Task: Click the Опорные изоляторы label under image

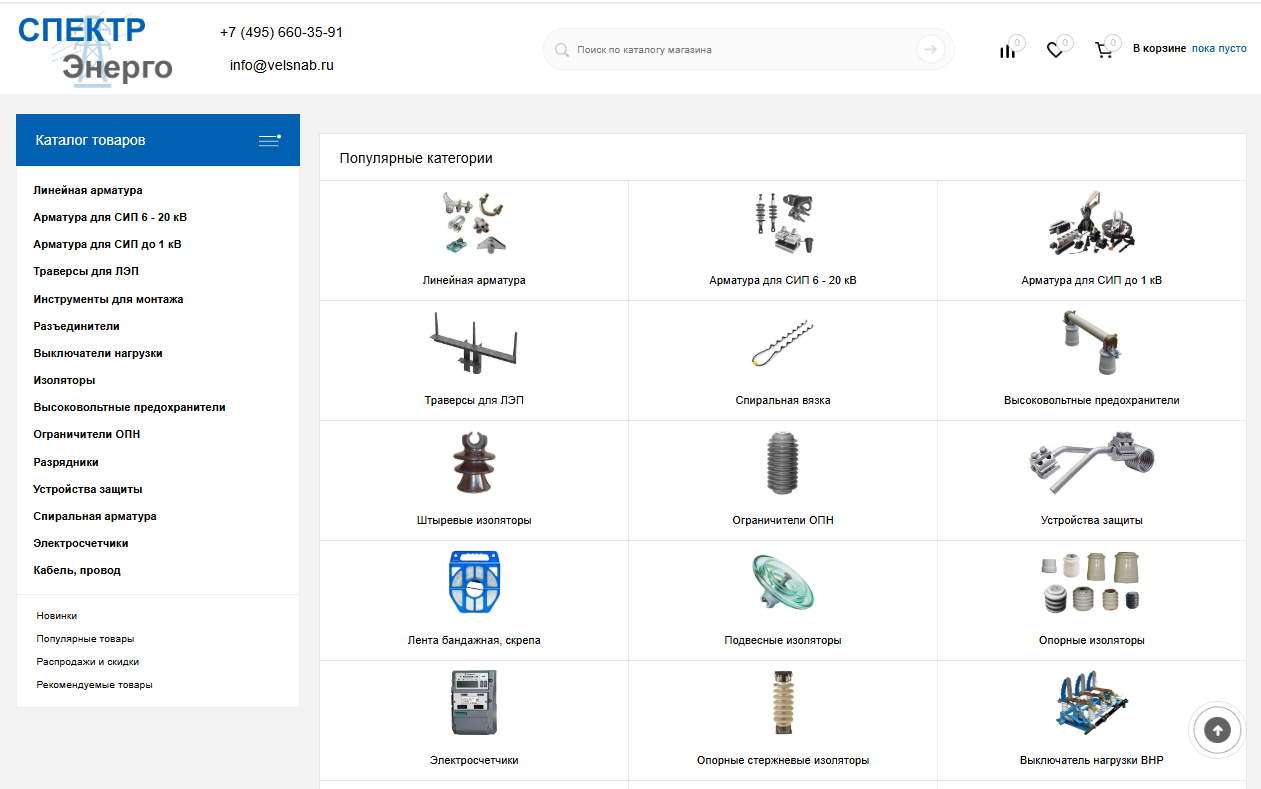Action: tap(1092, 640)
